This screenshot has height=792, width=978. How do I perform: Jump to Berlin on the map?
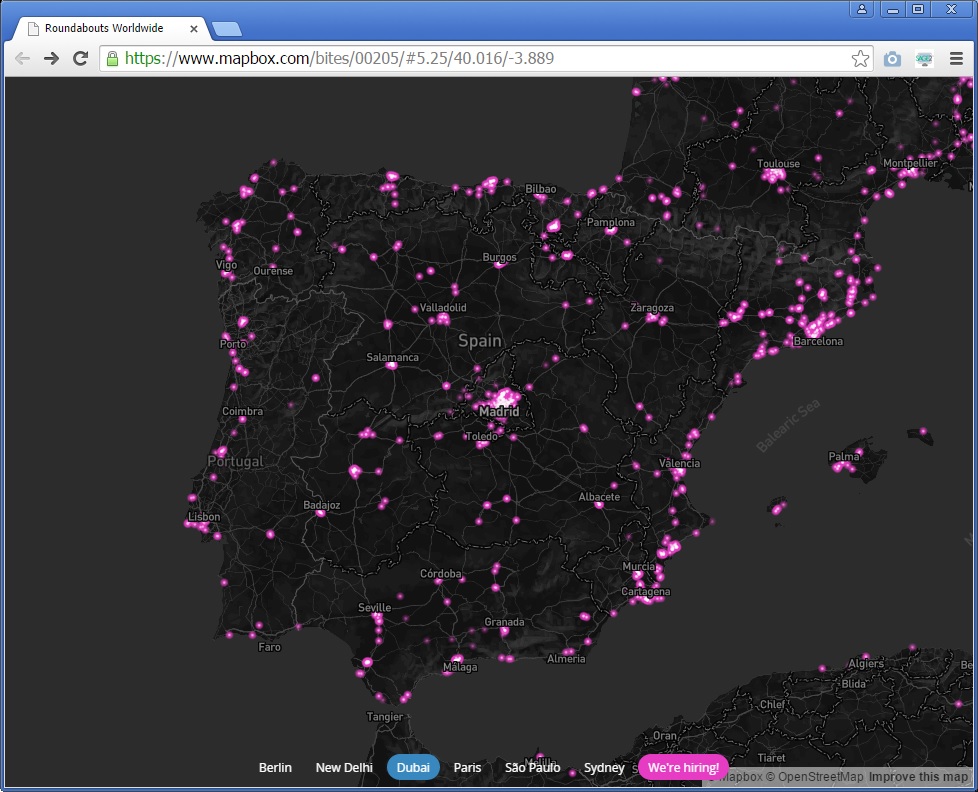[x=275, y=768]
